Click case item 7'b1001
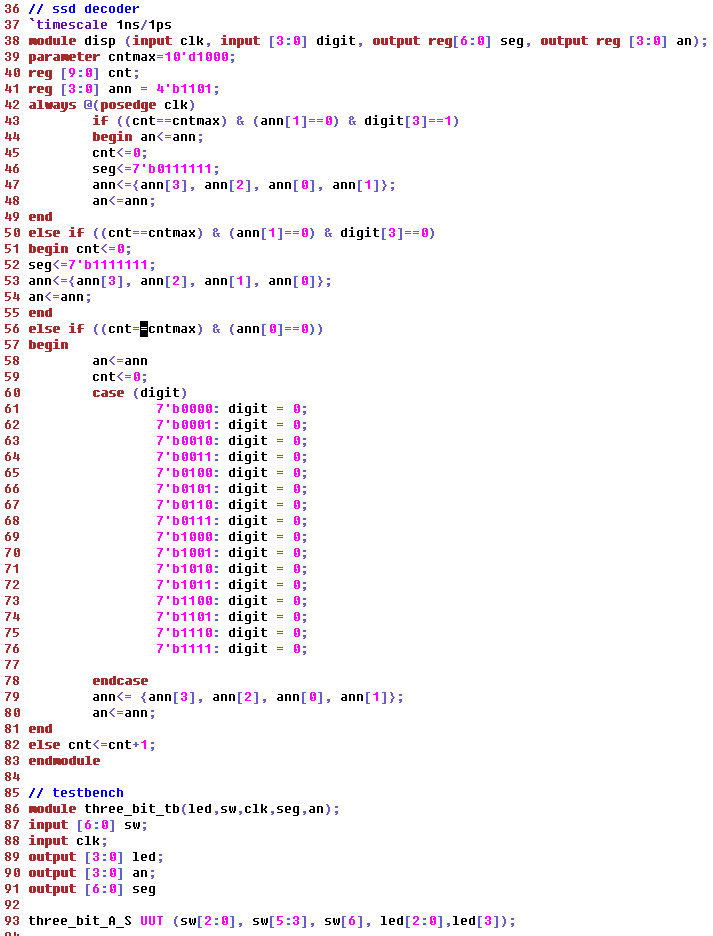The height and width of the screenshot is (936, 713). point(231,553)
